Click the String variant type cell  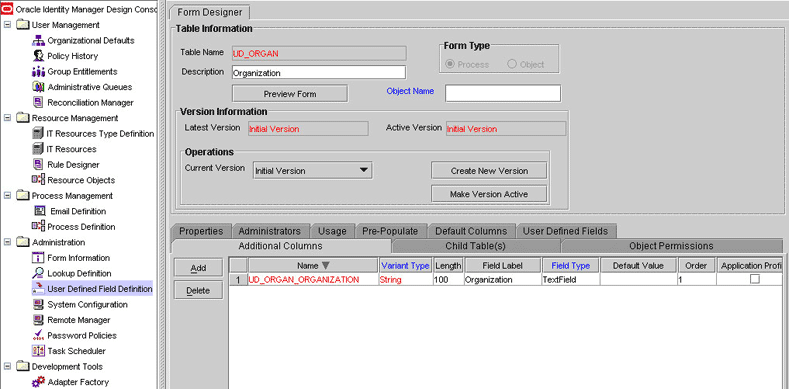406,279
